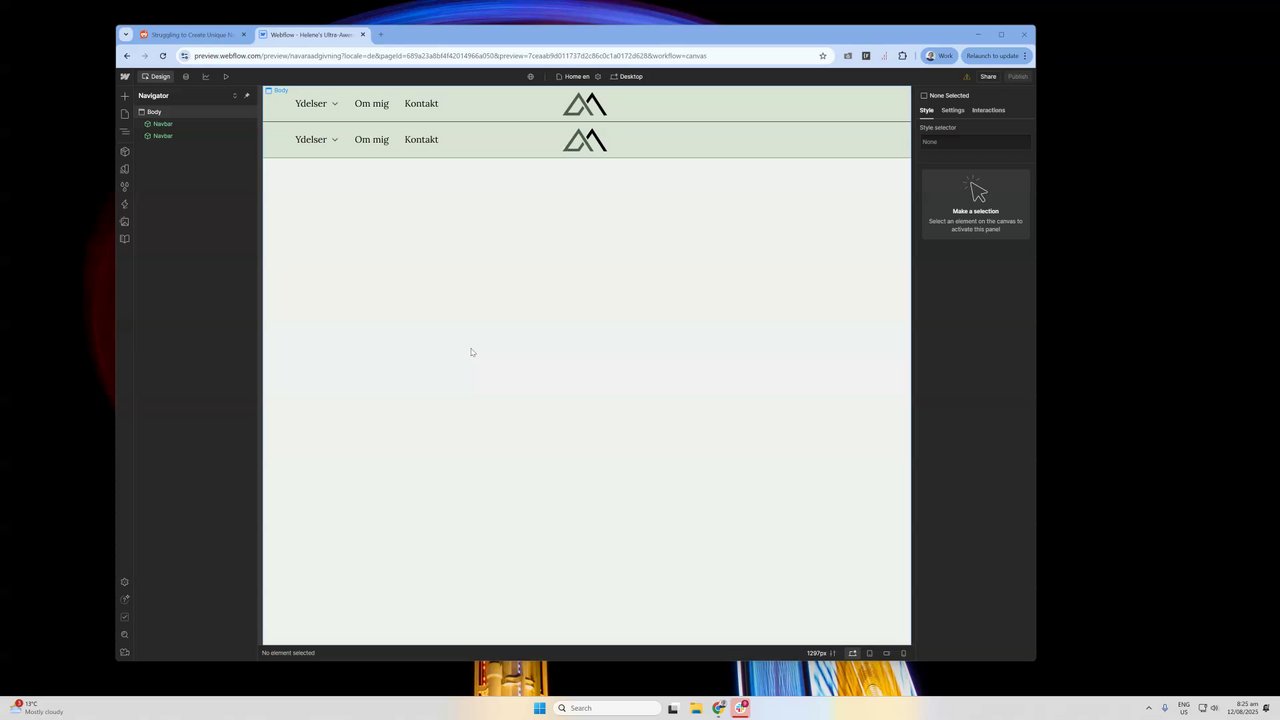
Task: Open the Chrome tab search dropdown
Action: coord(125,34)
